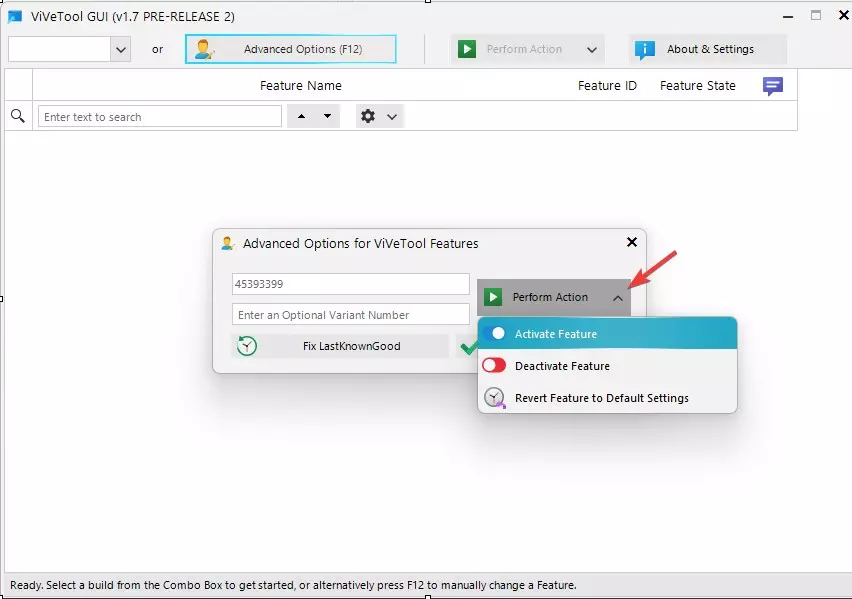
Task: Click the red toggle icon beside Deactivate Feature
Action: 494,365
